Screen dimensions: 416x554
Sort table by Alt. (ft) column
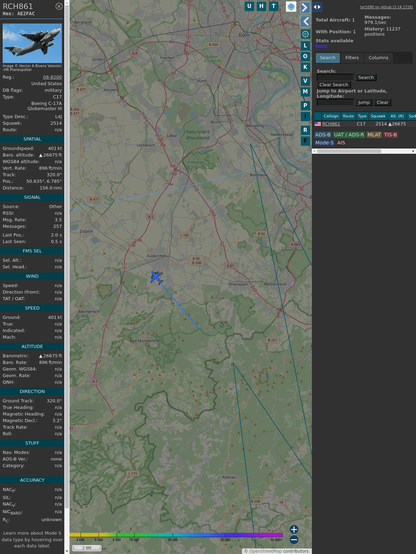pos(397,116)
